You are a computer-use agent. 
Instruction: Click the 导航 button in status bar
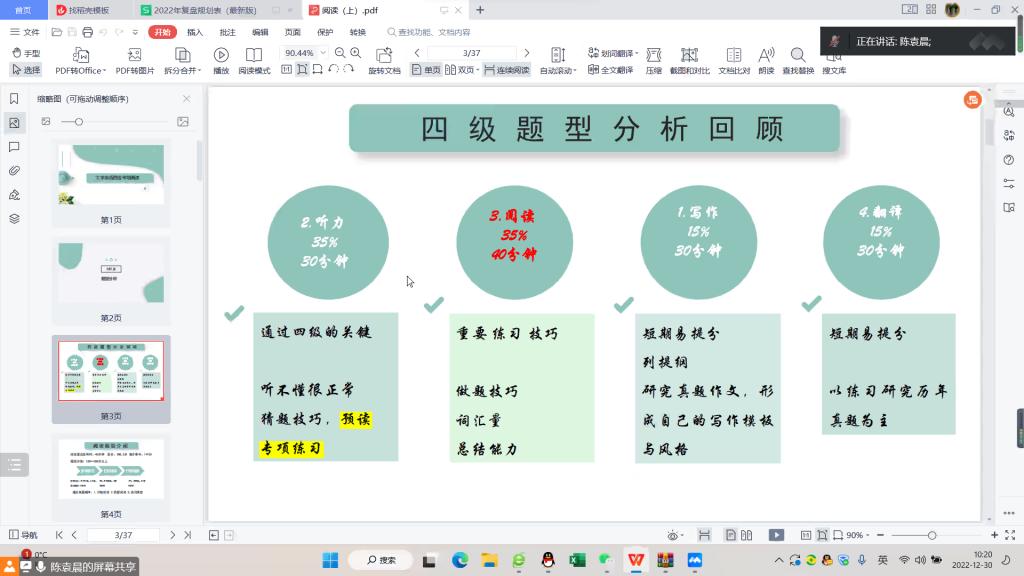[22, 535]
